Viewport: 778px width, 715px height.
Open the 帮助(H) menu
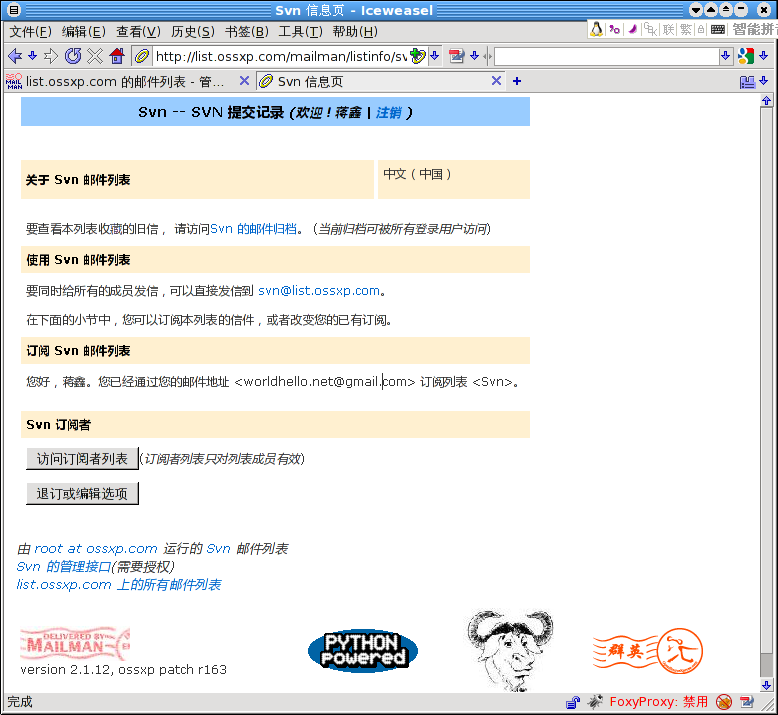[x=355, y=32]
